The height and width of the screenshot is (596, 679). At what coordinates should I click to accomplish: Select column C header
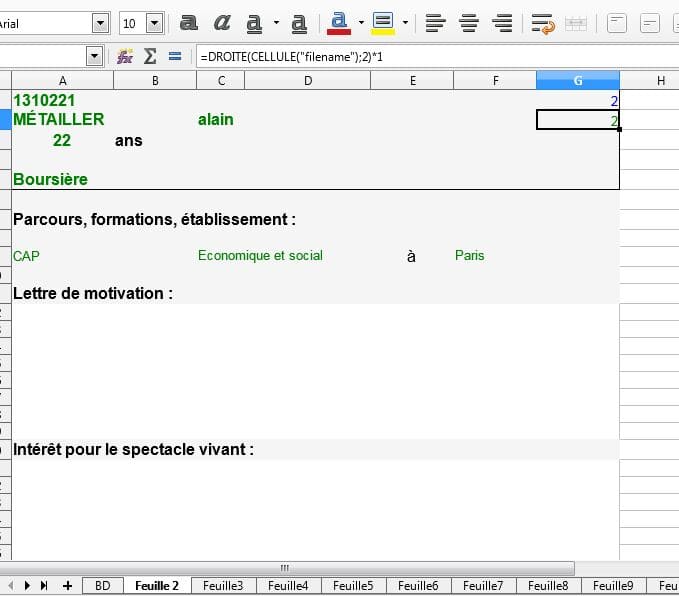(x=221, y=81)
